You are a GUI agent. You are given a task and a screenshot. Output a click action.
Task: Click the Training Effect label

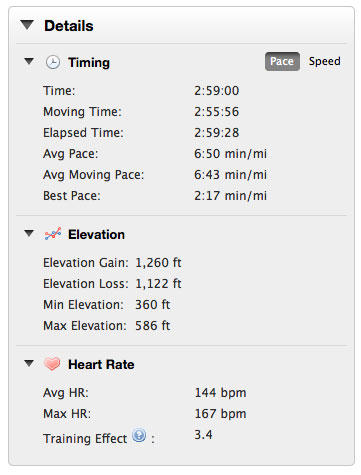[x=85, y=438]
